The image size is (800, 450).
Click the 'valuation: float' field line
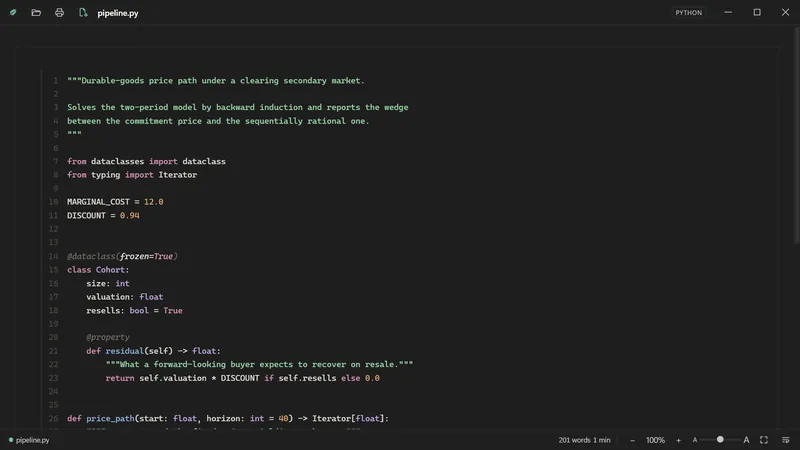[x=124, y=296]
